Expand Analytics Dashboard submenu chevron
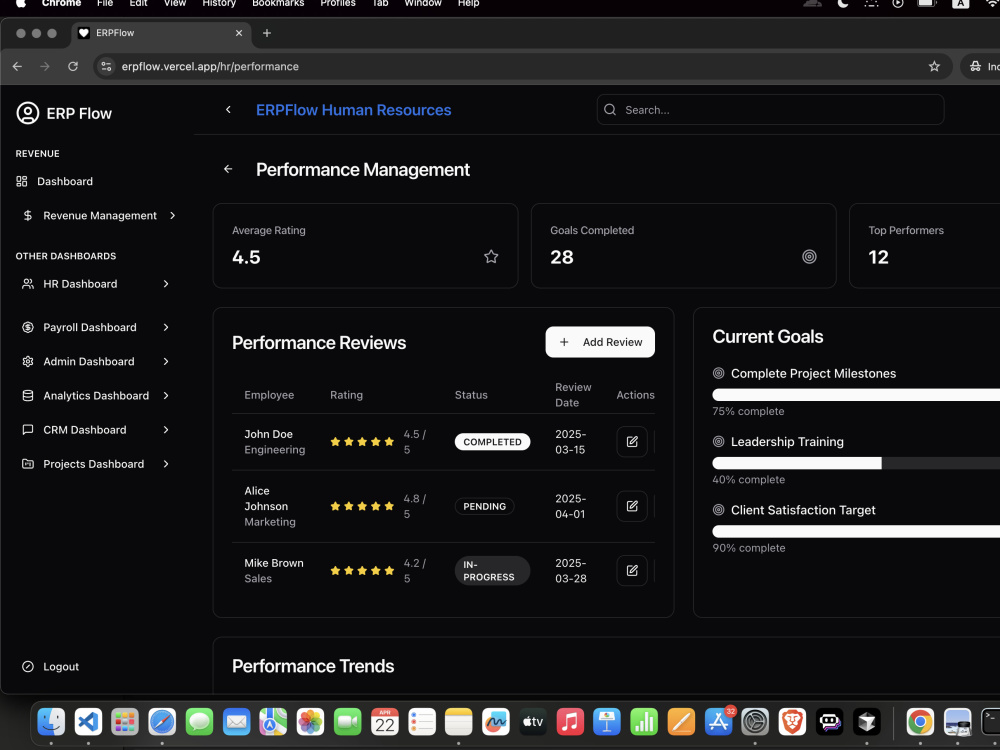 tap(166, 395)
